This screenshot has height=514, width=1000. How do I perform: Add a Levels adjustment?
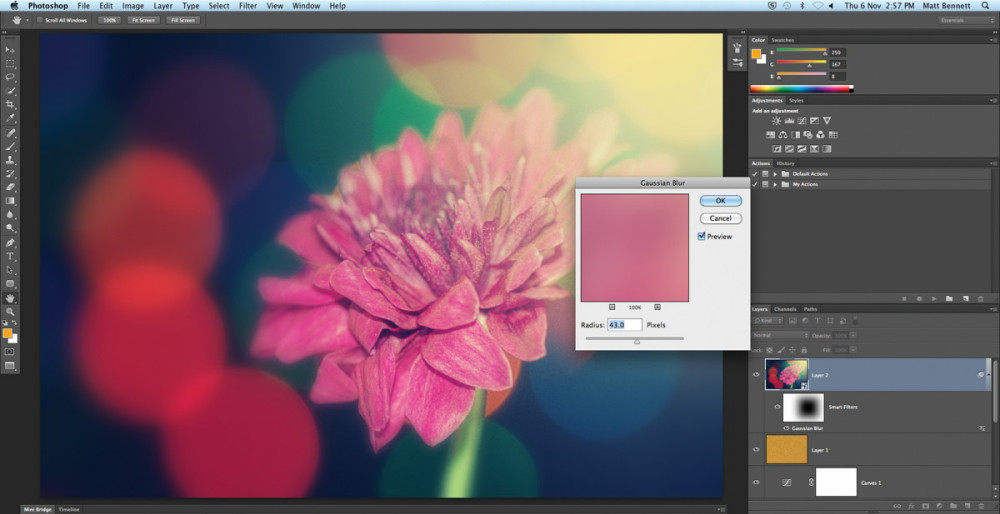789,121
